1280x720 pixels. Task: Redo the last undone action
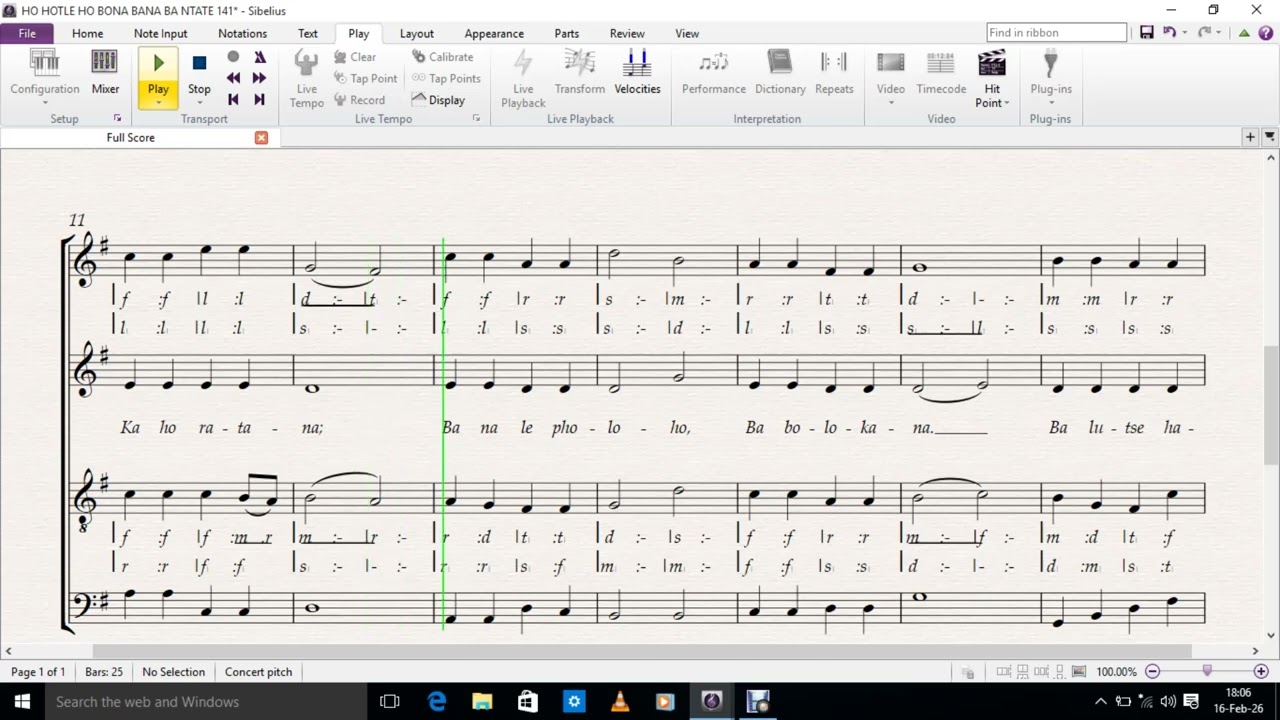tap(1205, 33)
